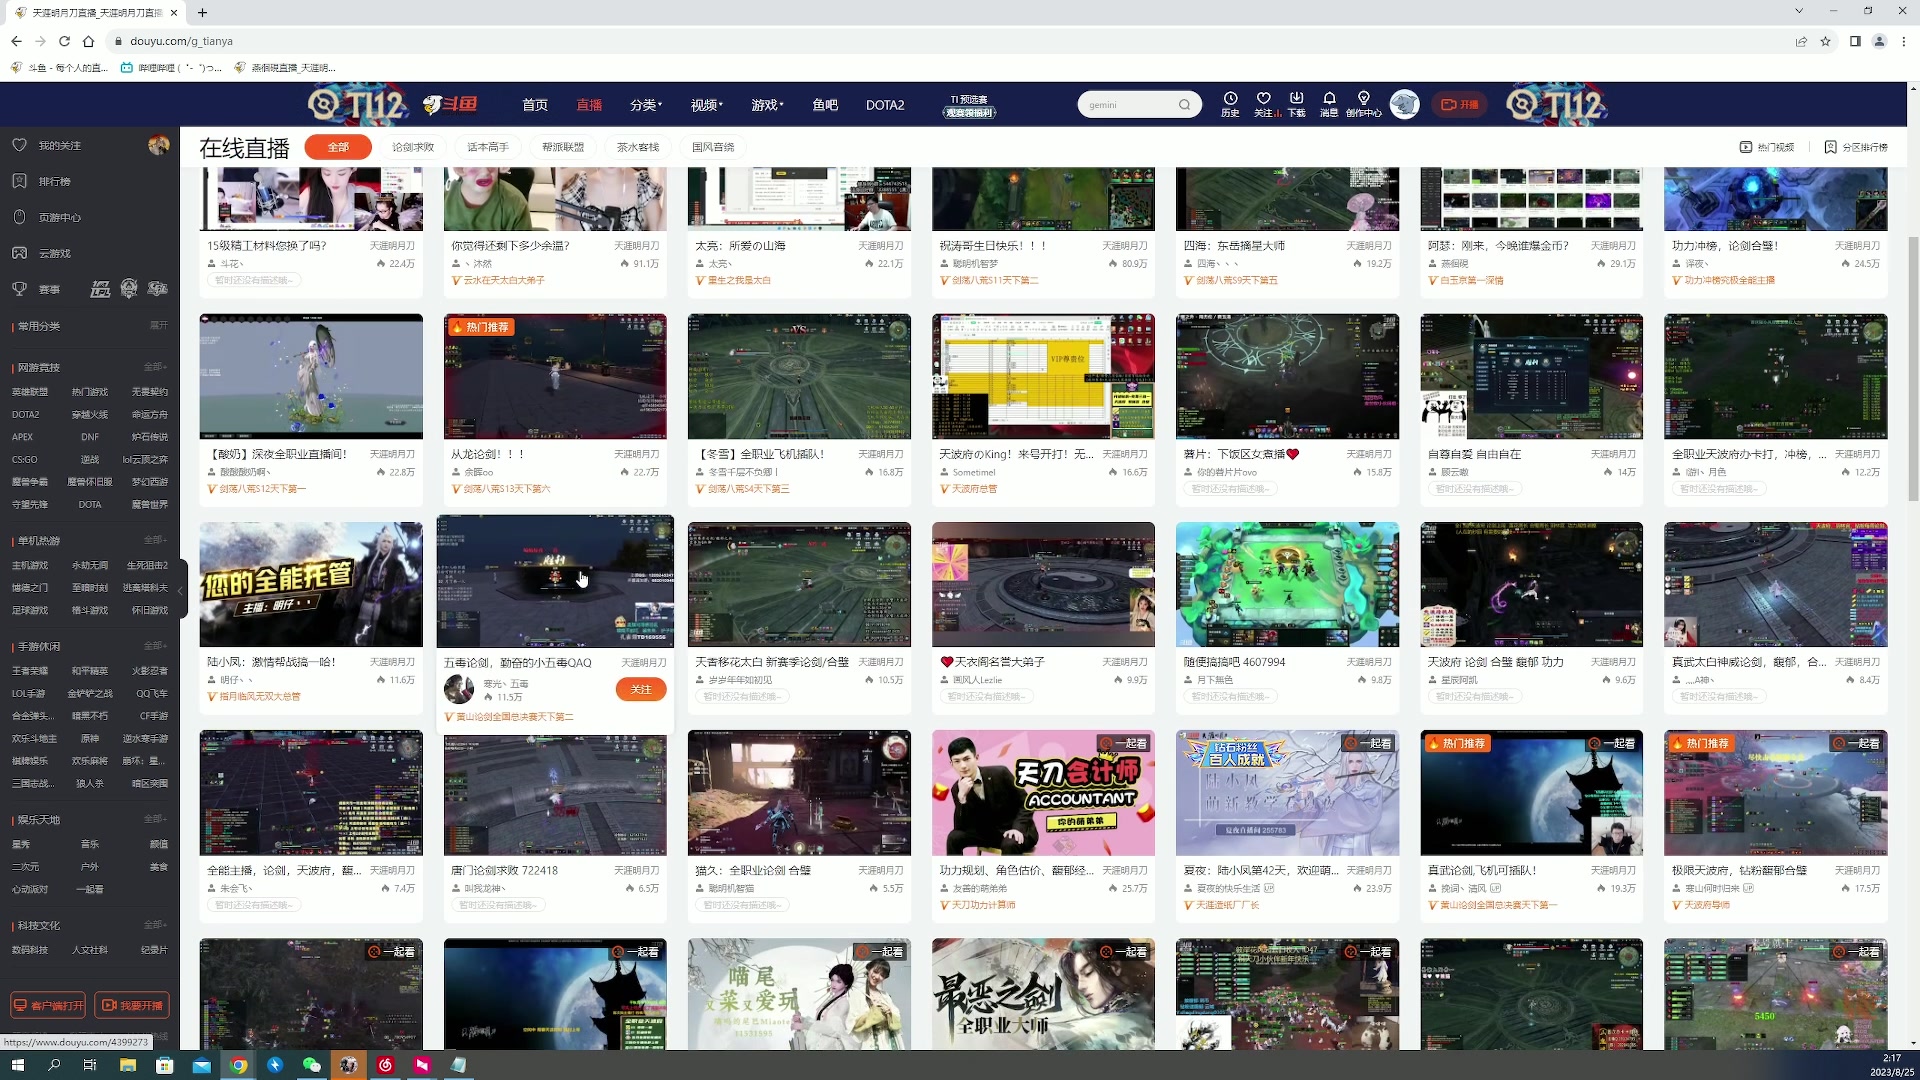Expand 网游竞技 category with 全部
1920x1080 pixels.
click(x=155, y=367)
